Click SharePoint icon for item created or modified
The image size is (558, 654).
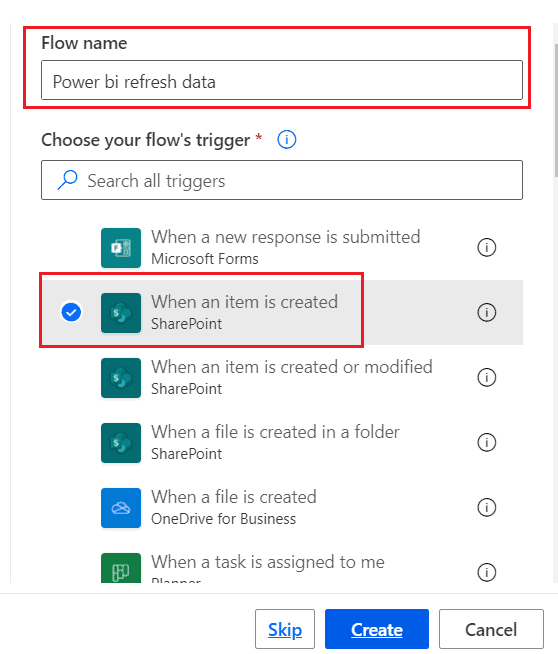tap(121, 378)
